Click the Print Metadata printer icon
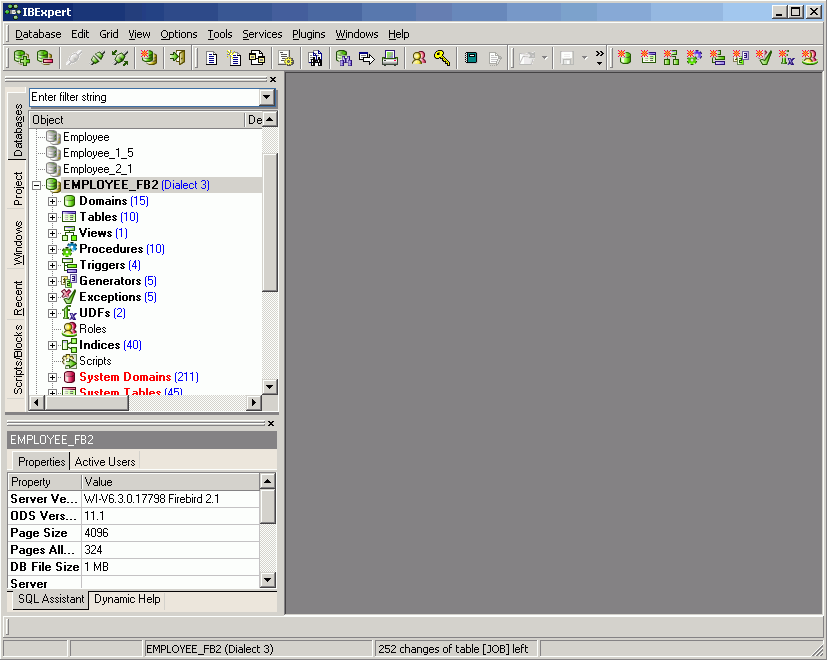The height and width of the screenshot is (660, 827). [x=390, y=58]
